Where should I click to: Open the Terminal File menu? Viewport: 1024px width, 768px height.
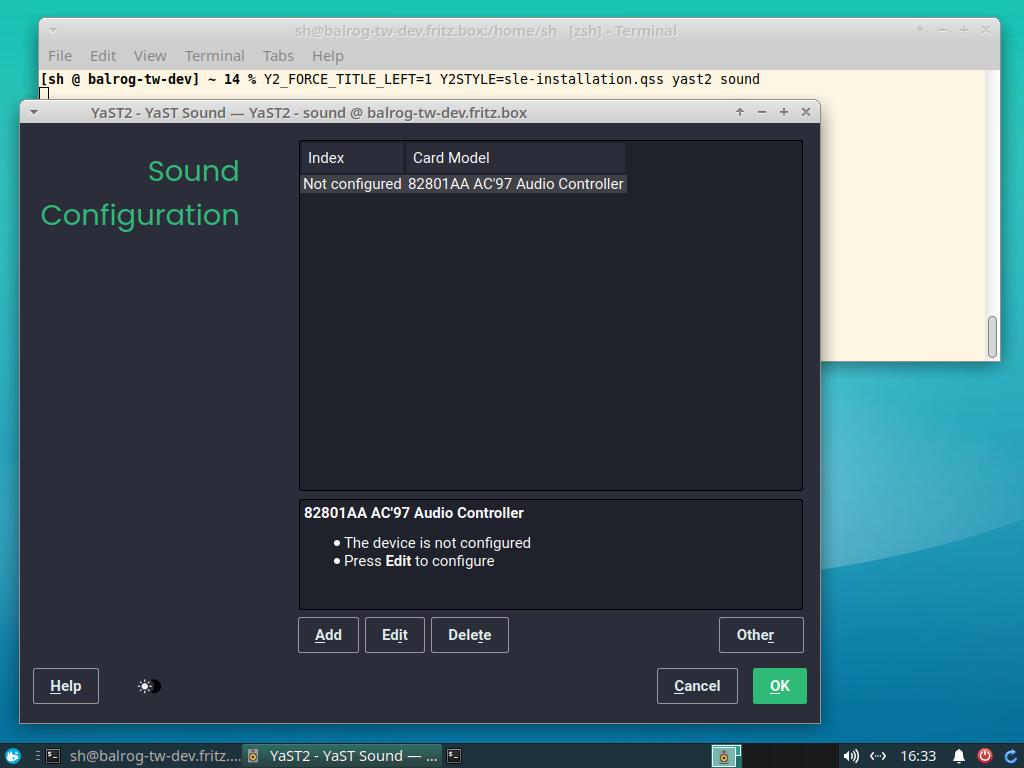pos(60,56)
